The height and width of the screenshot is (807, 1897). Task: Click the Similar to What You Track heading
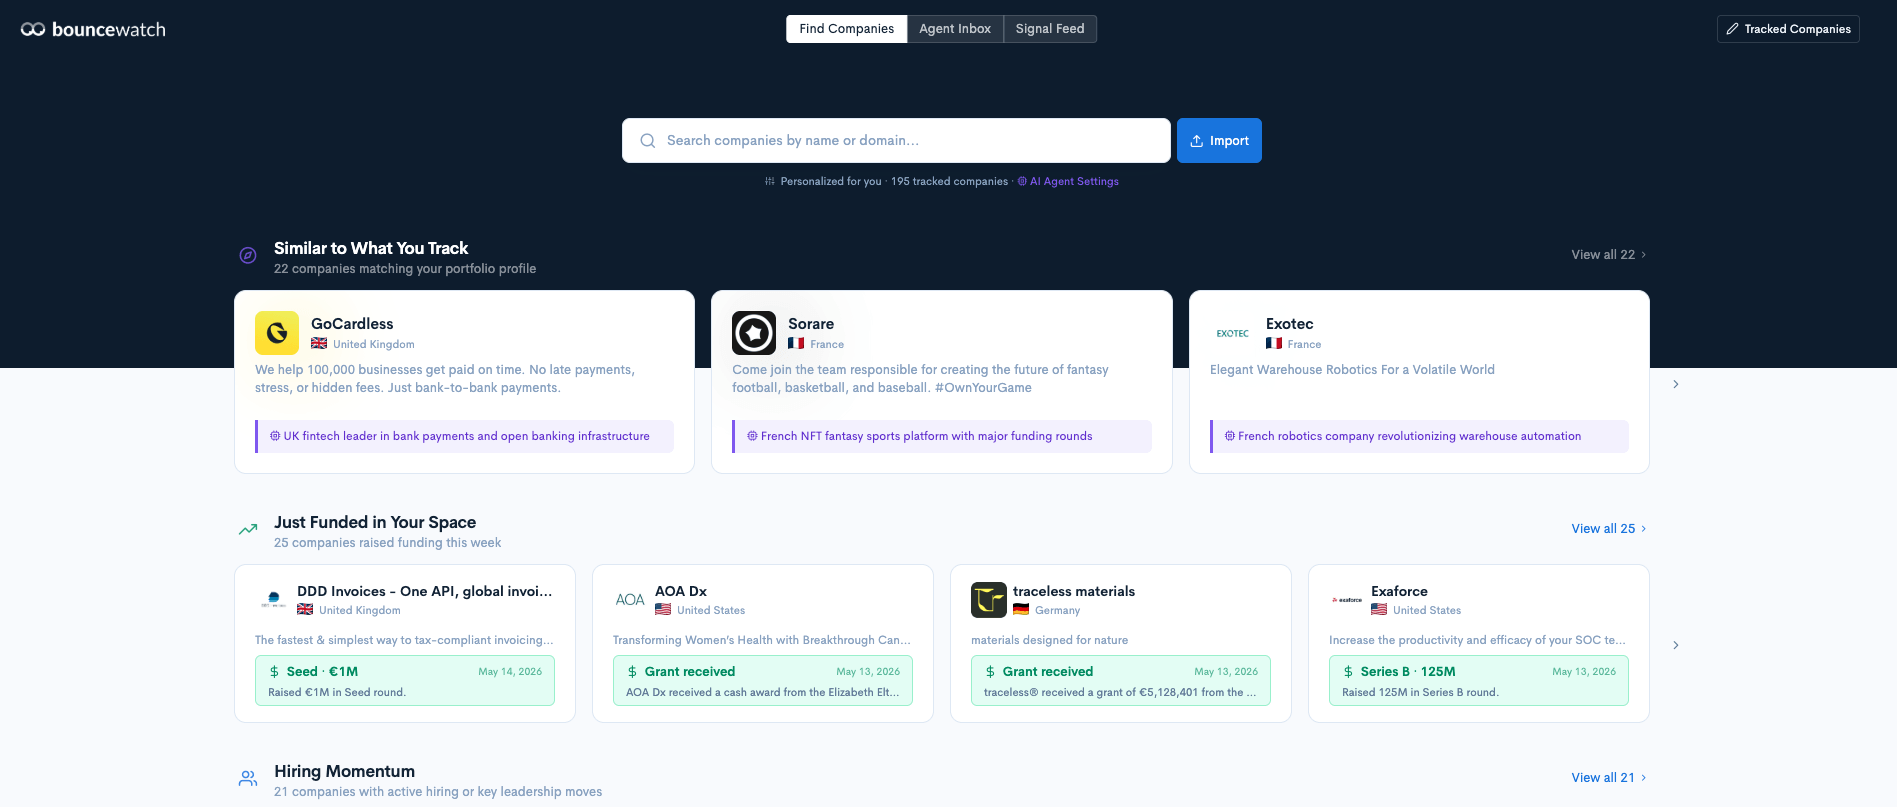click(371, 248)
